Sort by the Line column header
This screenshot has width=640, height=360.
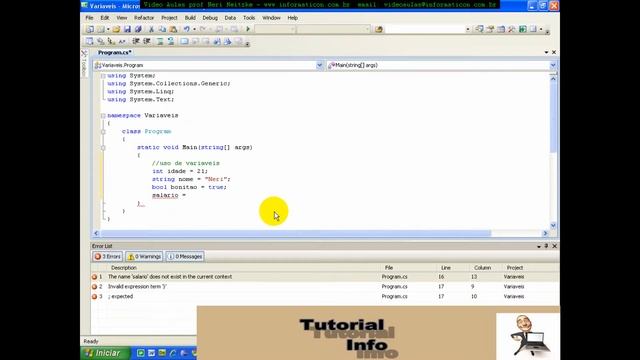pos(446,268)
